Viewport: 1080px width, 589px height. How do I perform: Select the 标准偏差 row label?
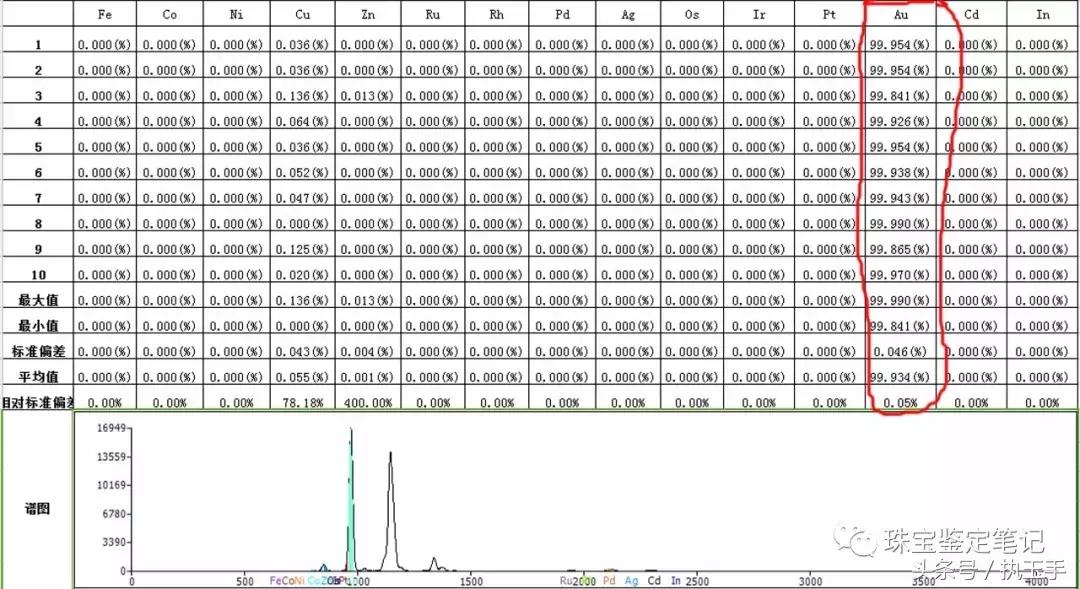coord(38,351)
